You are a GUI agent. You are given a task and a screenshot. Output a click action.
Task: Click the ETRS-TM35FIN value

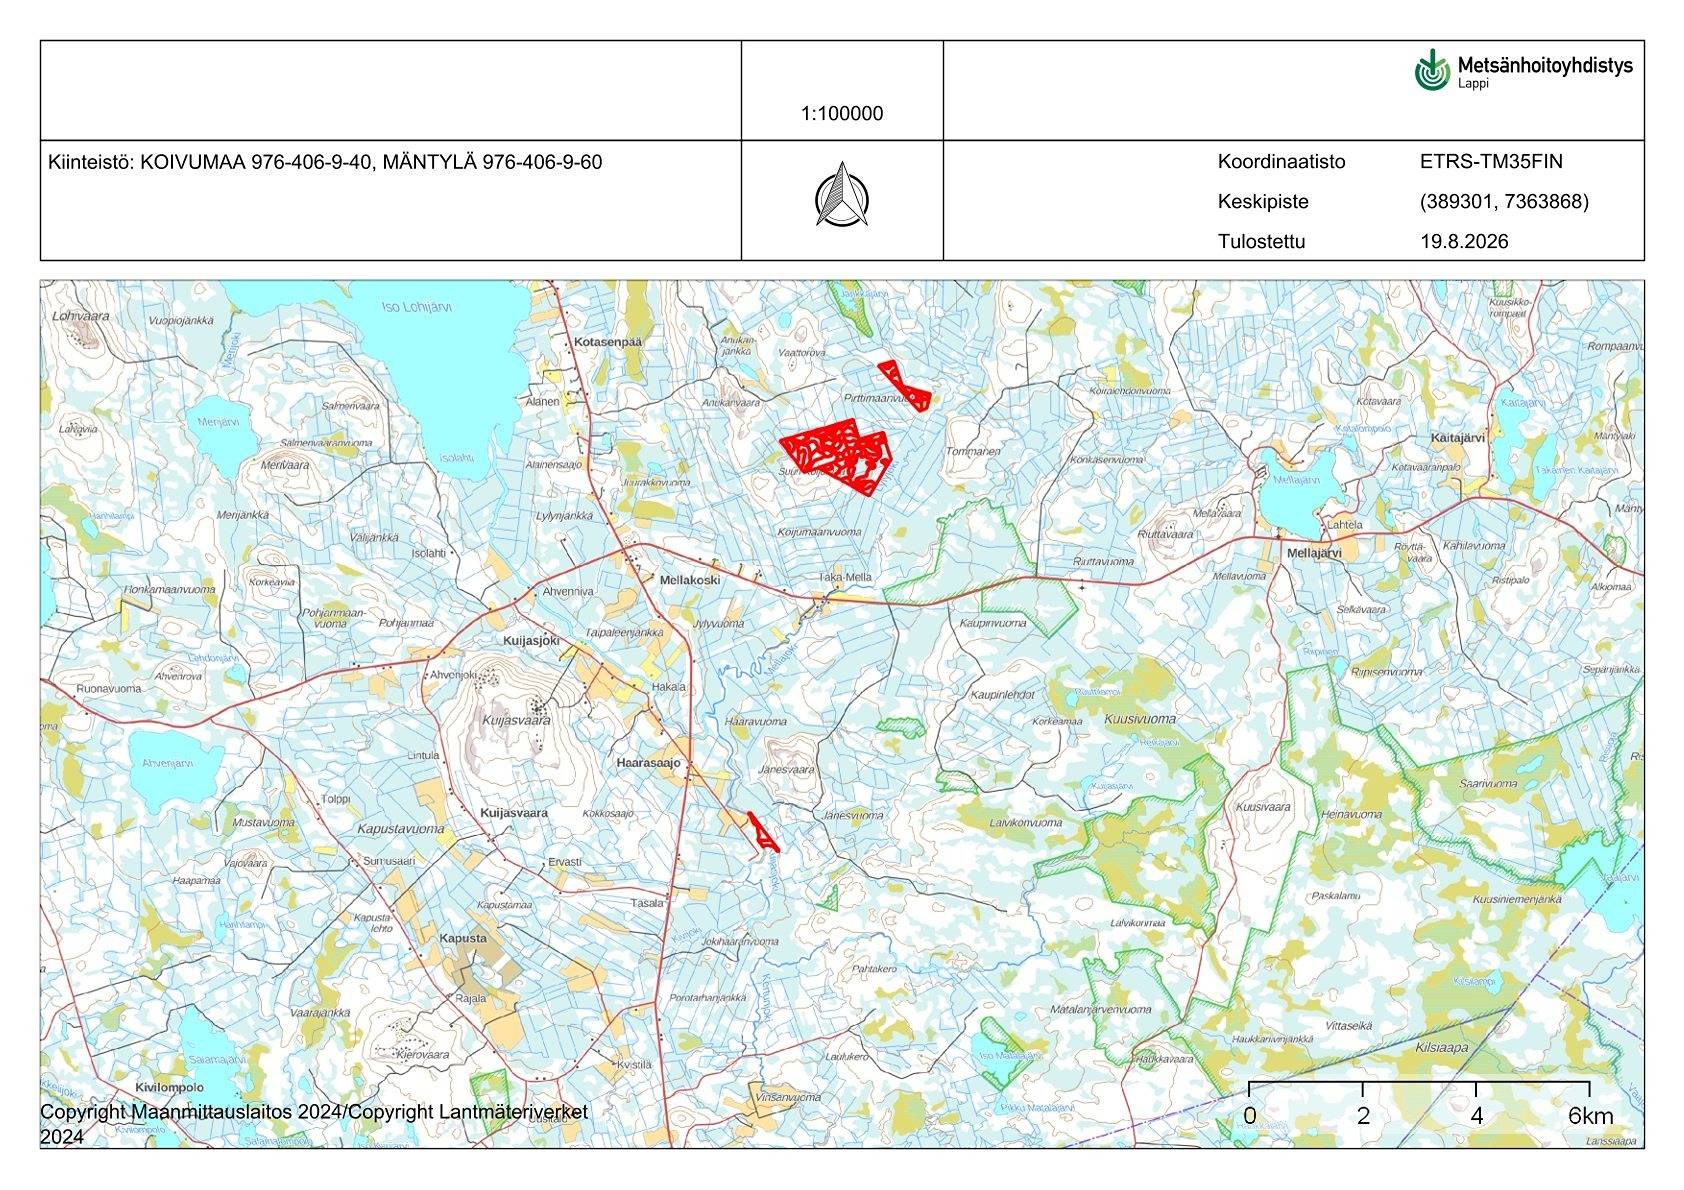[x=1490, y=162]
